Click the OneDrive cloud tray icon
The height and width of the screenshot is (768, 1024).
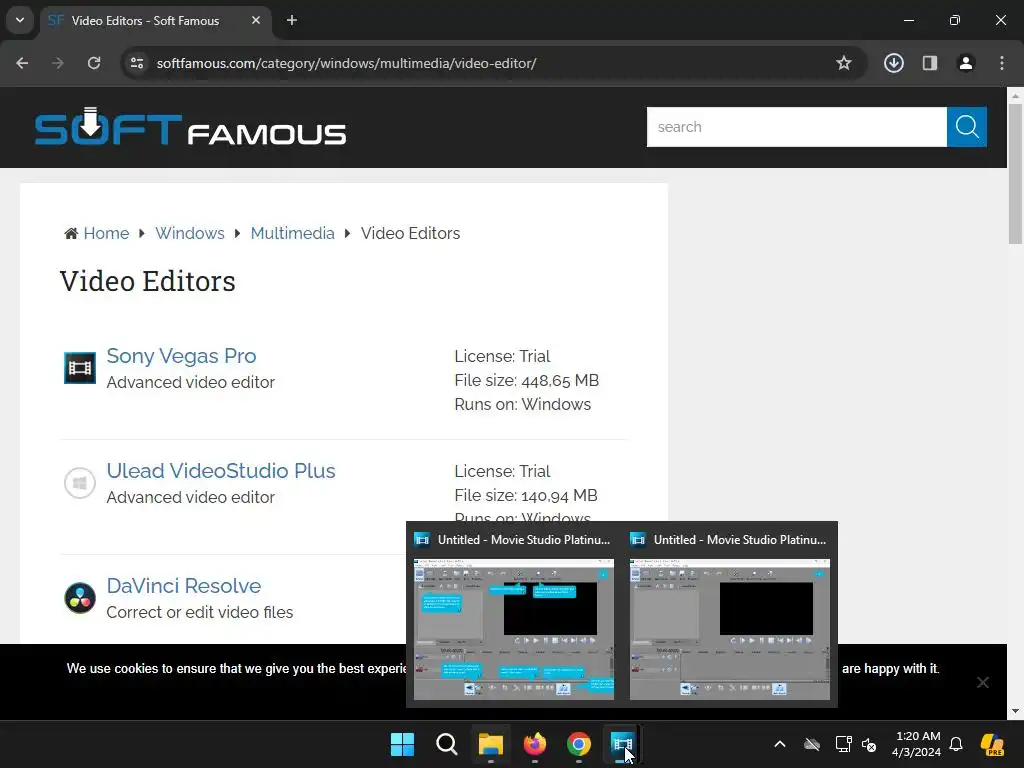[812, 744]
